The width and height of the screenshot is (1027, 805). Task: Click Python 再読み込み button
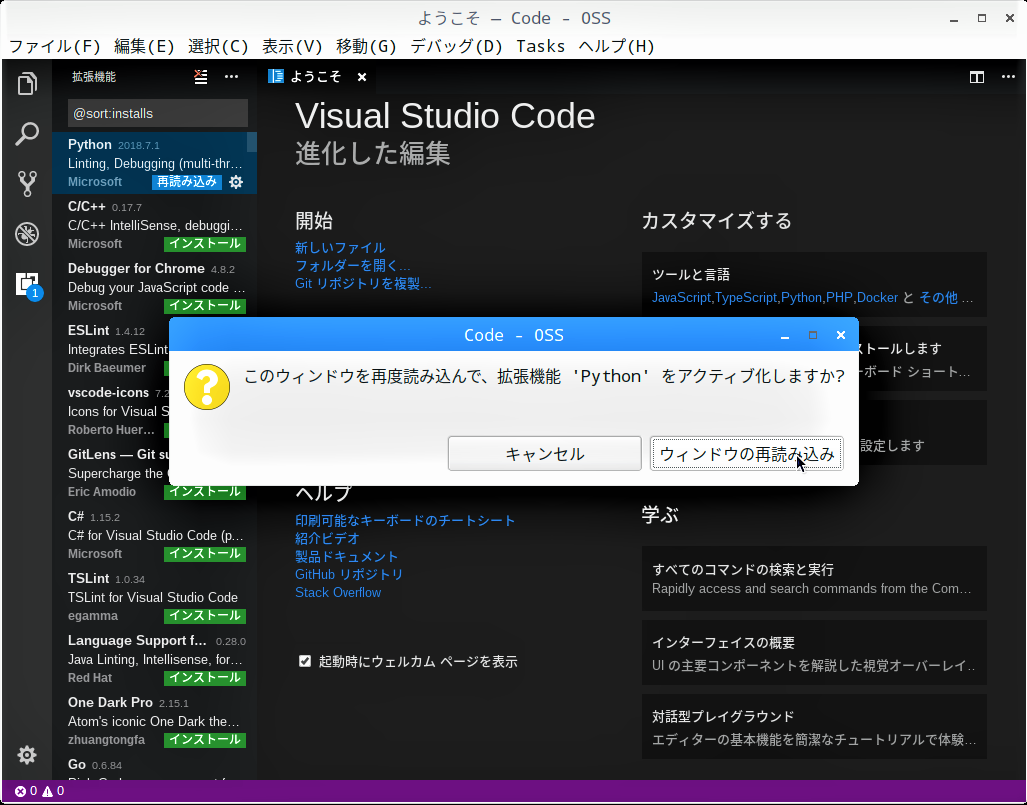pos(187,182)
